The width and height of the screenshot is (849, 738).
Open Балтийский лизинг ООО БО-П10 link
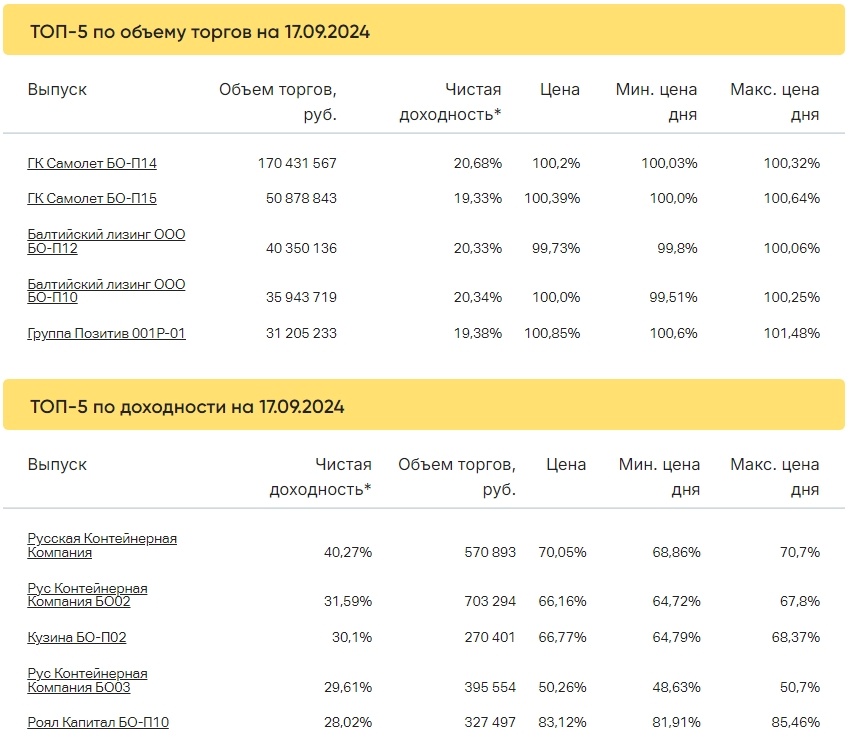[106, 291]
